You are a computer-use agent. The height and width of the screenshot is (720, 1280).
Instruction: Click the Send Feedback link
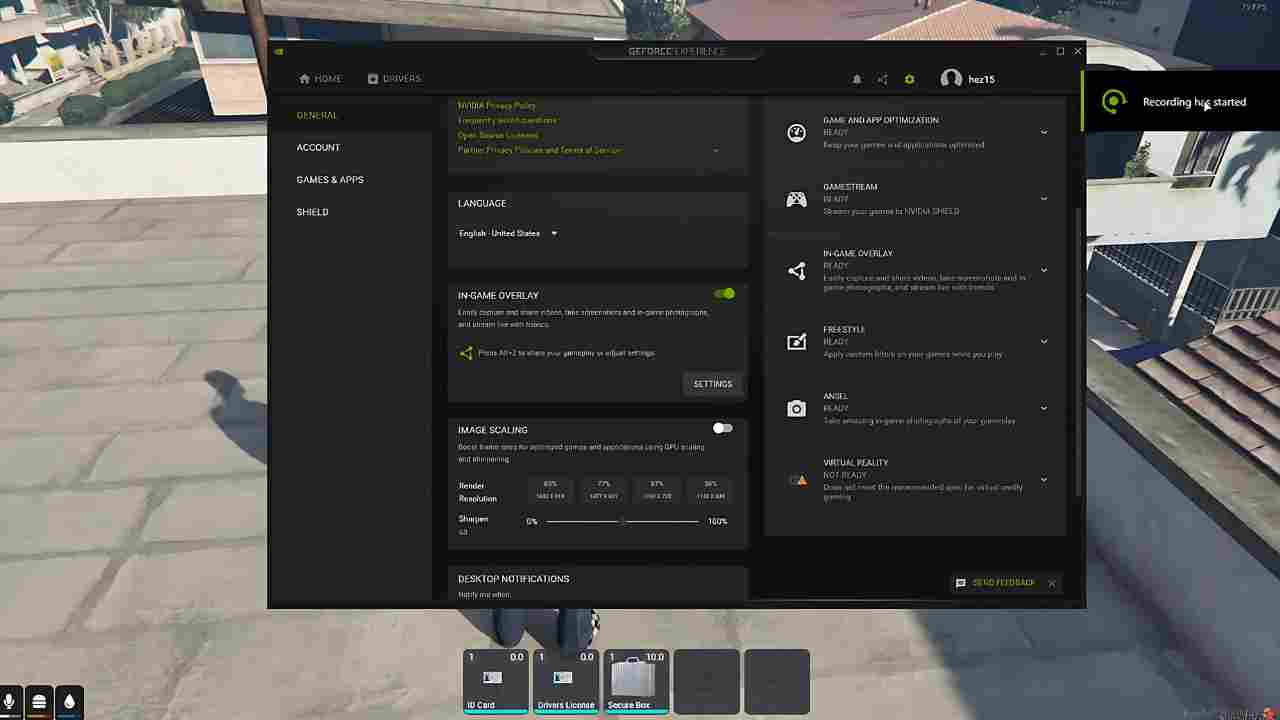[1003, 583]
